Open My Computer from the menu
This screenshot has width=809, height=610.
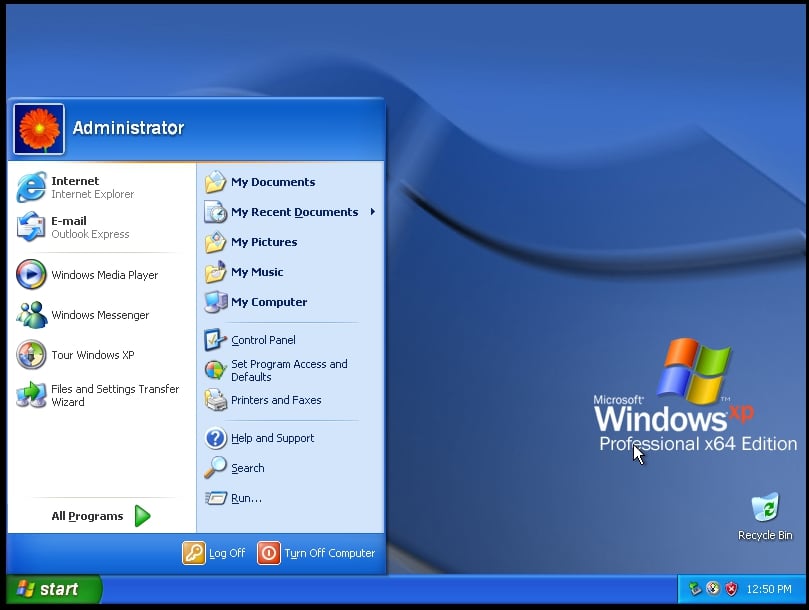coord(269,302)
